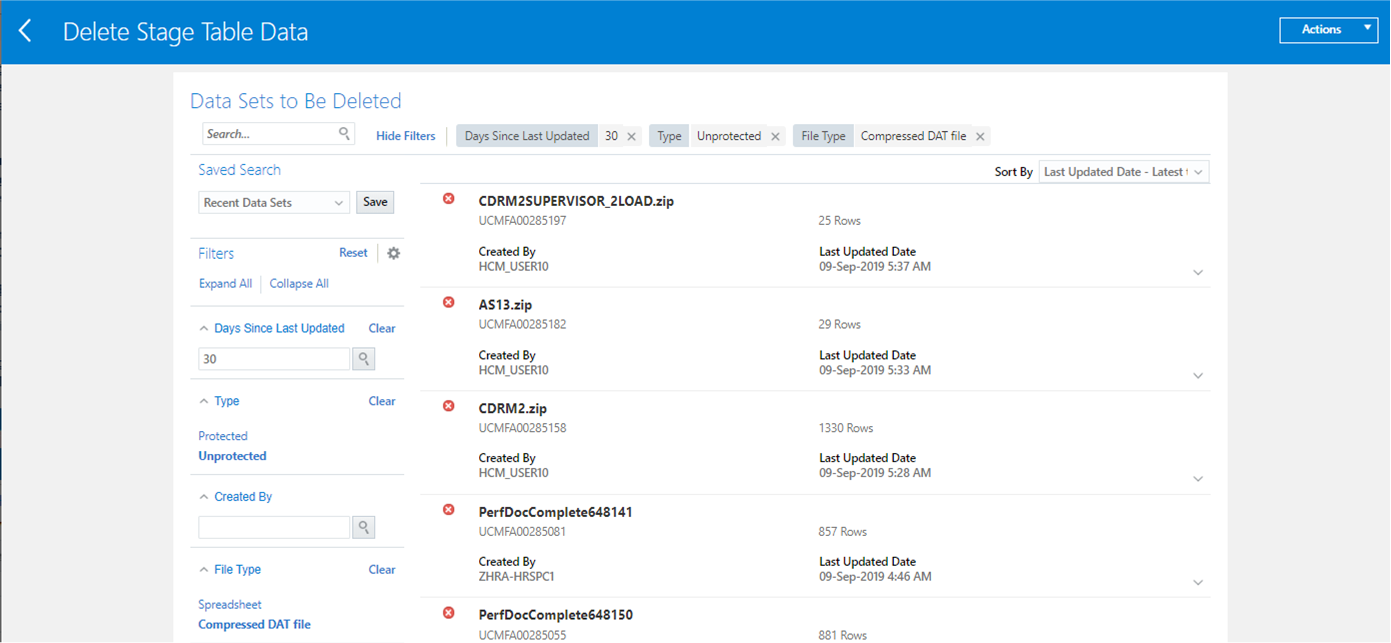Remove PerfDocComplete648141 with red X icon
The width and height of the screenshot is (1391, 643).
click(x=448, y=510)
